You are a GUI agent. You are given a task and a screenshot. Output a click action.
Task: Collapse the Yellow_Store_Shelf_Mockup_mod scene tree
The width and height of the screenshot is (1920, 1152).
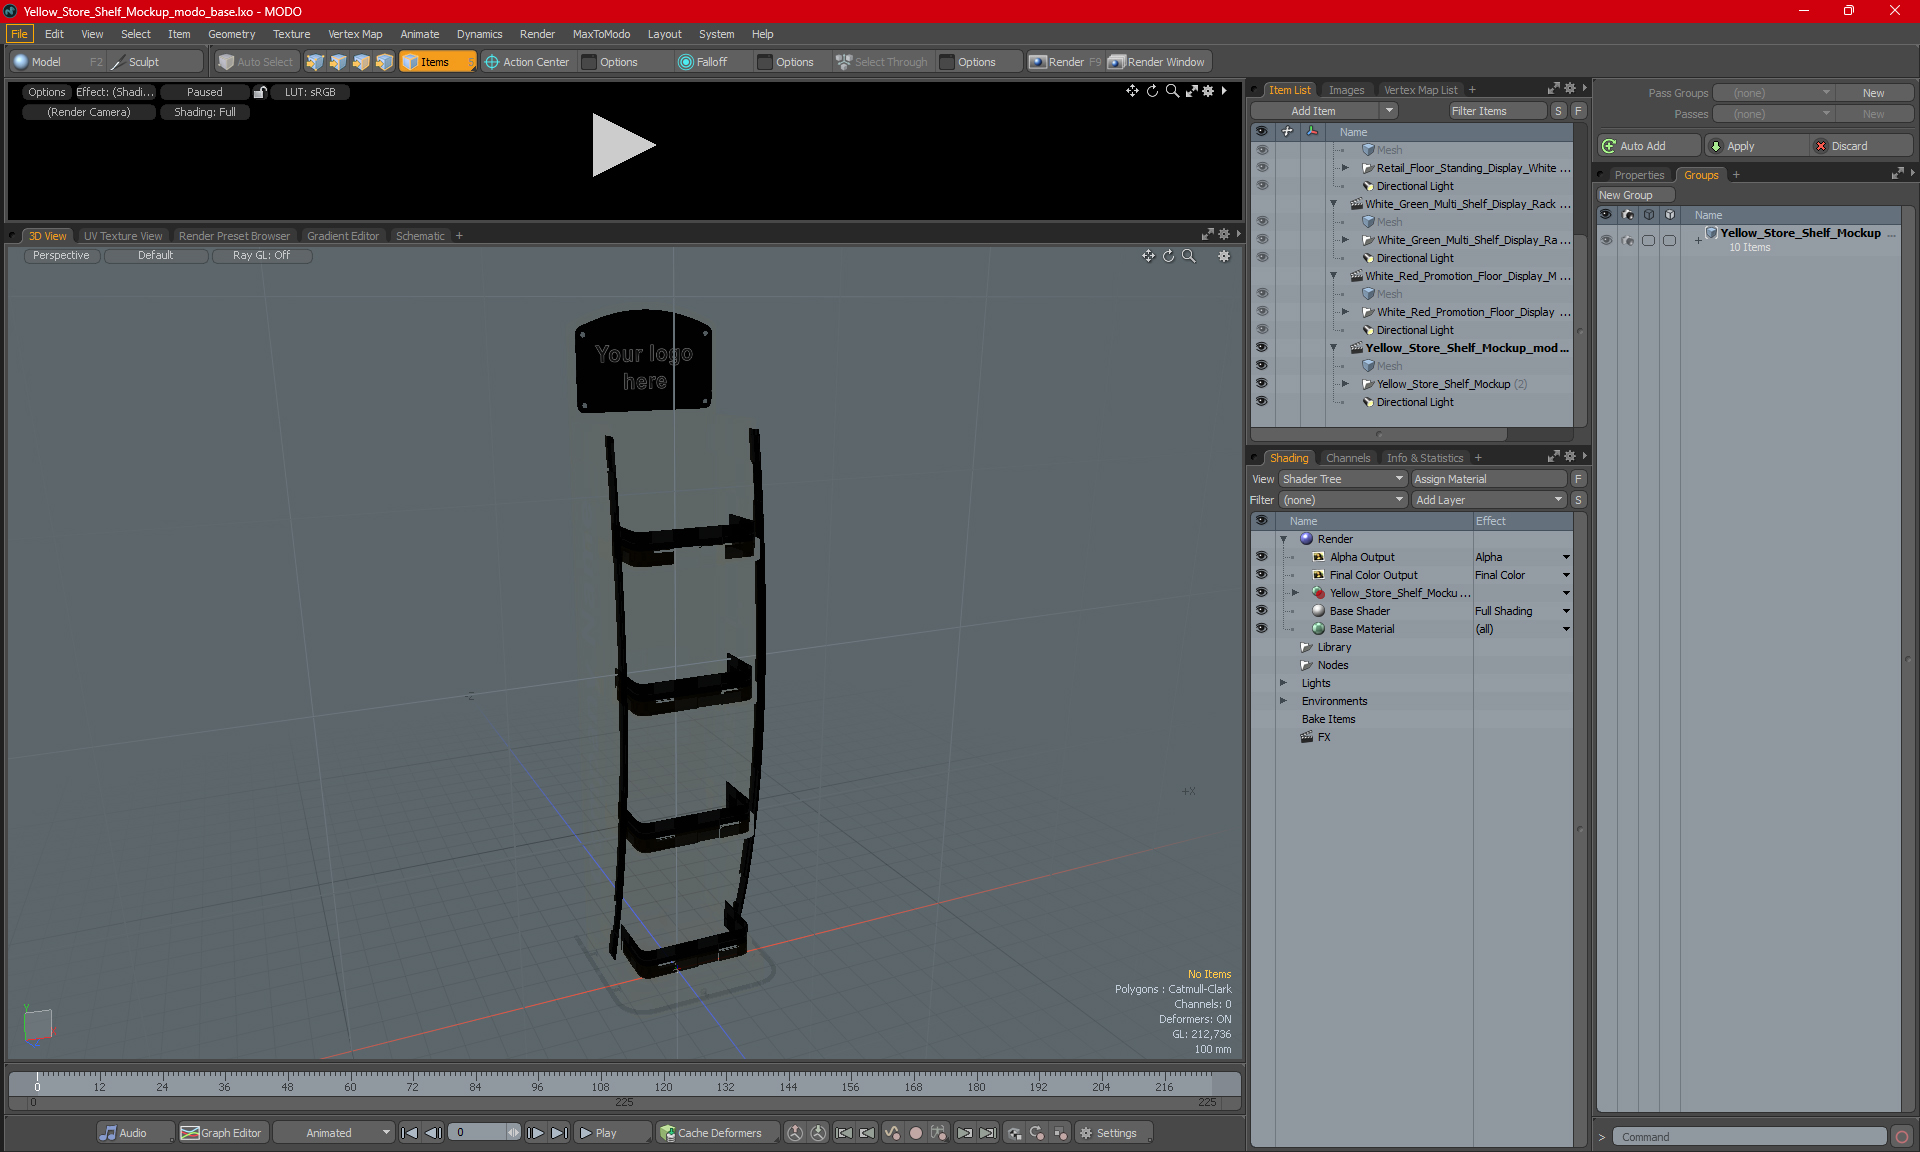pyautogui.click(x=1333, y=348)
